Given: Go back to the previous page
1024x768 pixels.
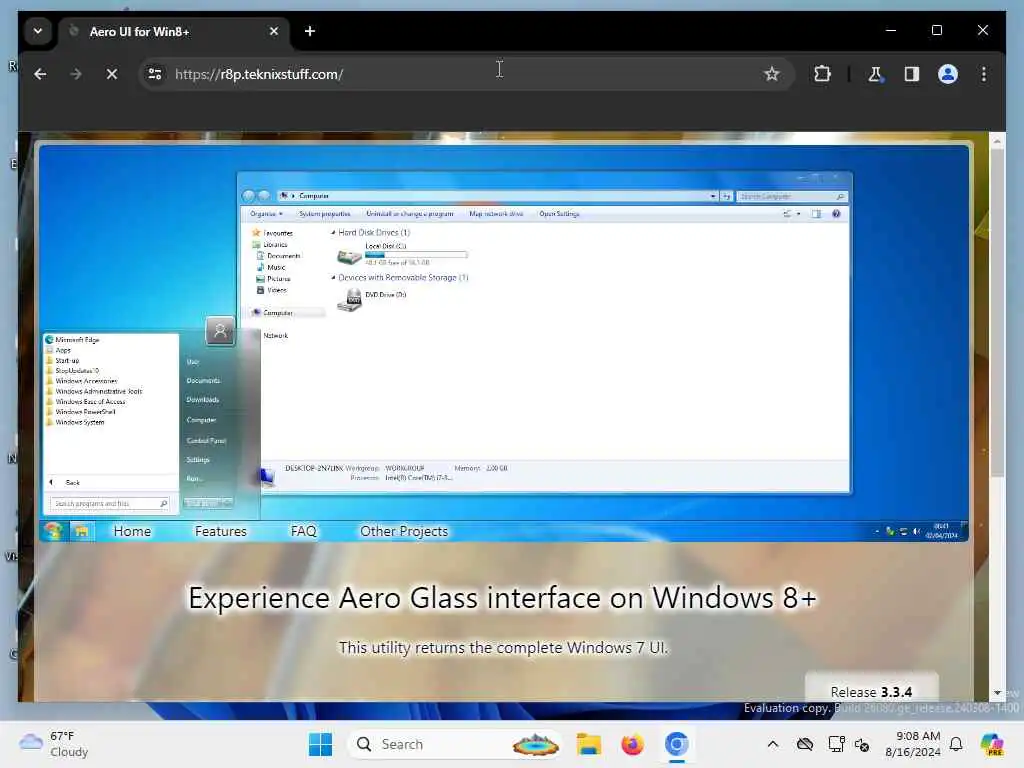Looking at the screenshot, I should tap(40, 74).
